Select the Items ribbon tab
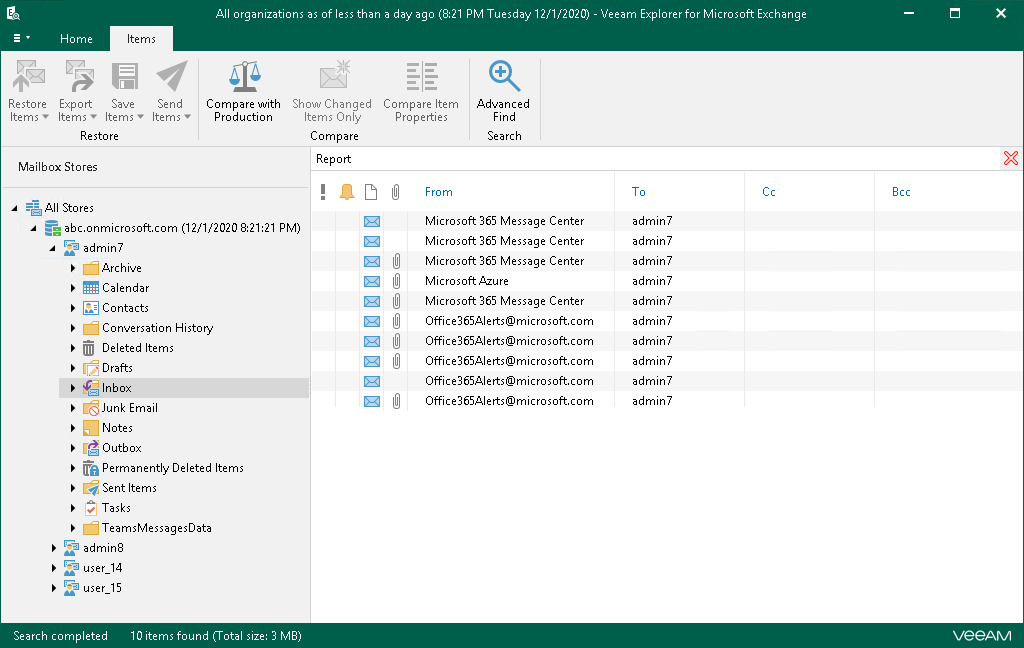The image size is (1024, 648). click(x=141, y=39)
